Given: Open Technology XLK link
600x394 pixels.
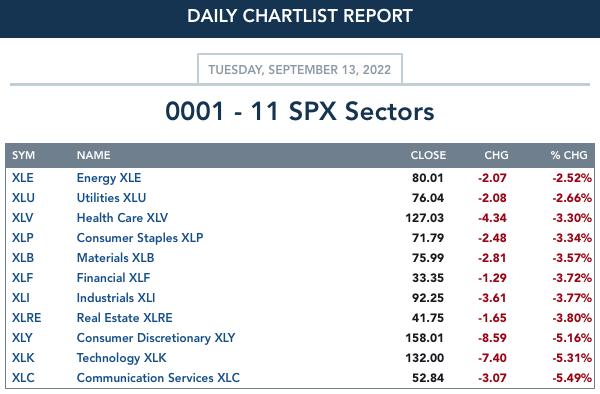Looking at the screenshot, I should pos(121,358).
